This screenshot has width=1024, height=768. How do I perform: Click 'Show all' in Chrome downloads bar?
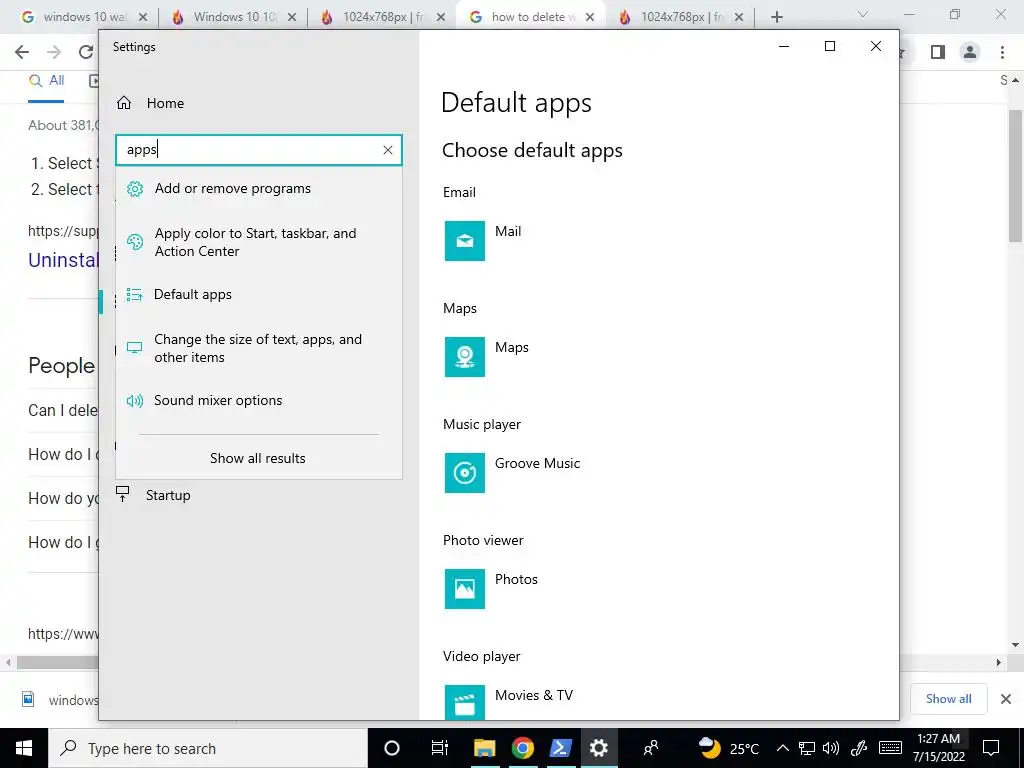(x=948, y=699)
